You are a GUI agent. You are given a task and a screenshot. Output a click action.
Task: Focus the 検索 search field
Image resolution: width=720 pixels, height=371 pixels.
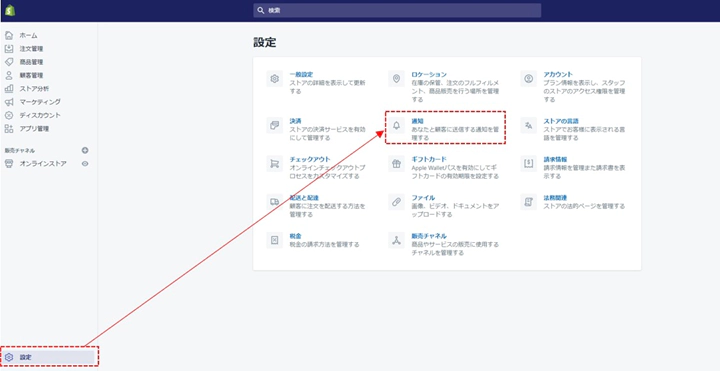(397, 10)
